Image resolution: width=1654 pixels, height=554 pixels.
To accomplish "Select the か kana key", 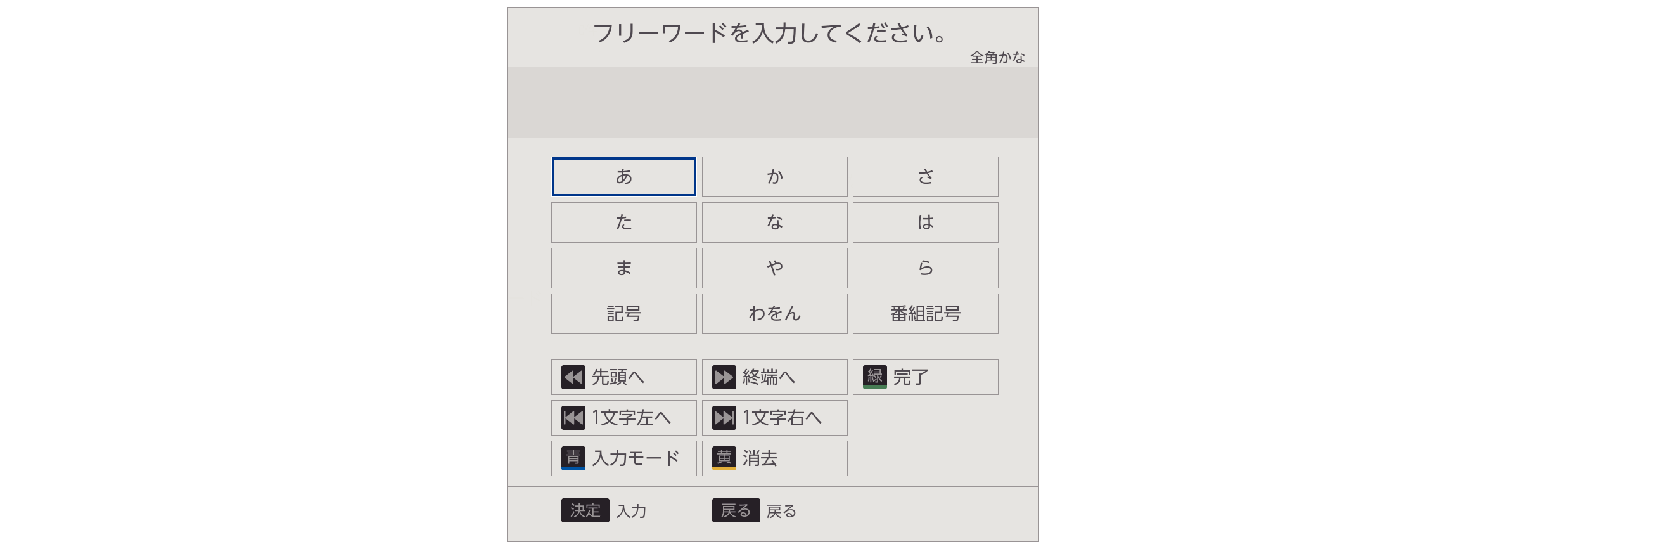I will click(774, 177).
